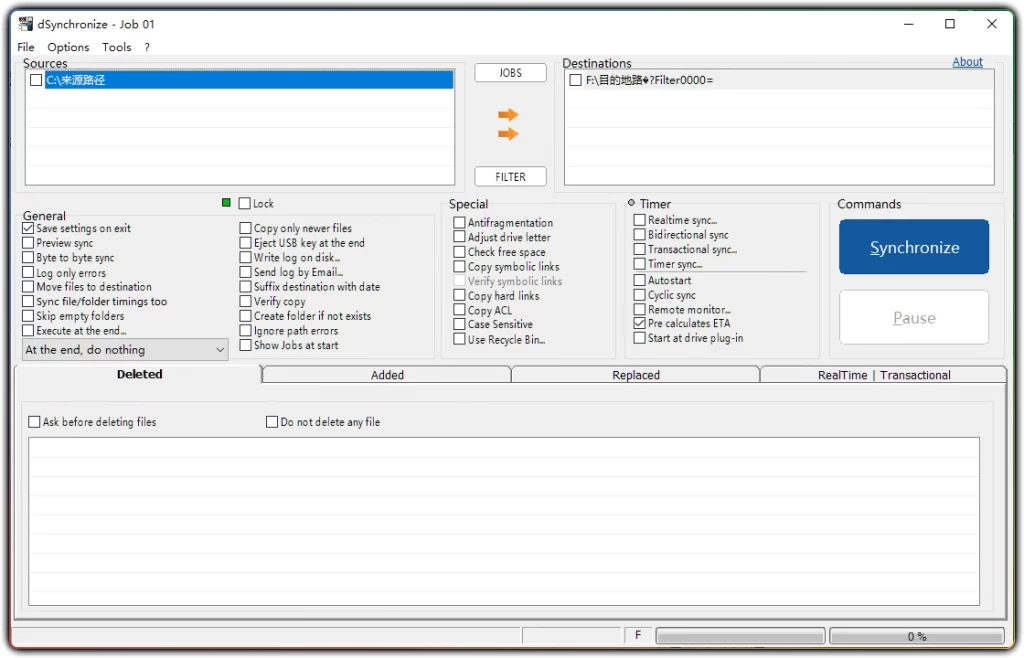Click the clock icon next to Timer label

click(x=630, y=202)
